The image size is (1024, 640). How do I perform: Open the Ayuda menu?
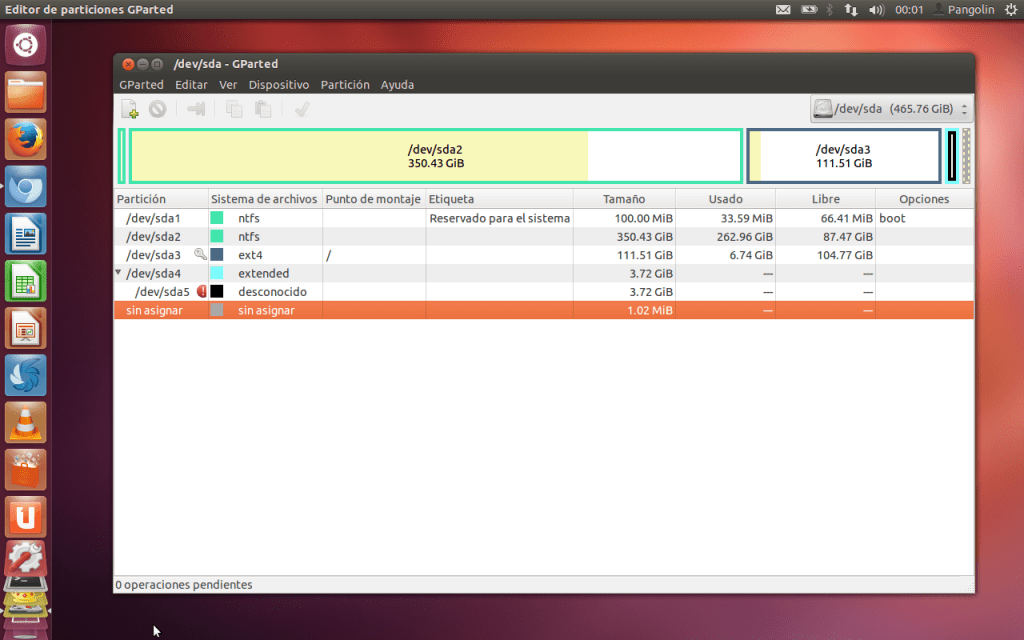click(397, 85)
